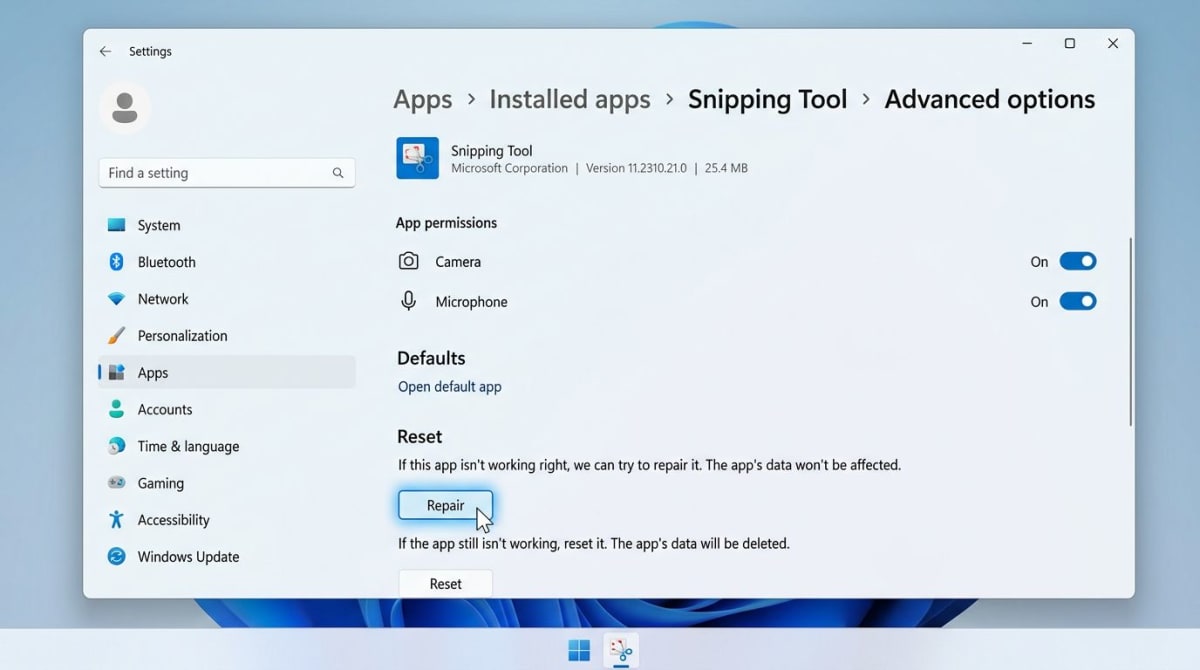Screen dimensions: 1200x670
Task: Minimize the Settings window
Action: (1027, 44)
